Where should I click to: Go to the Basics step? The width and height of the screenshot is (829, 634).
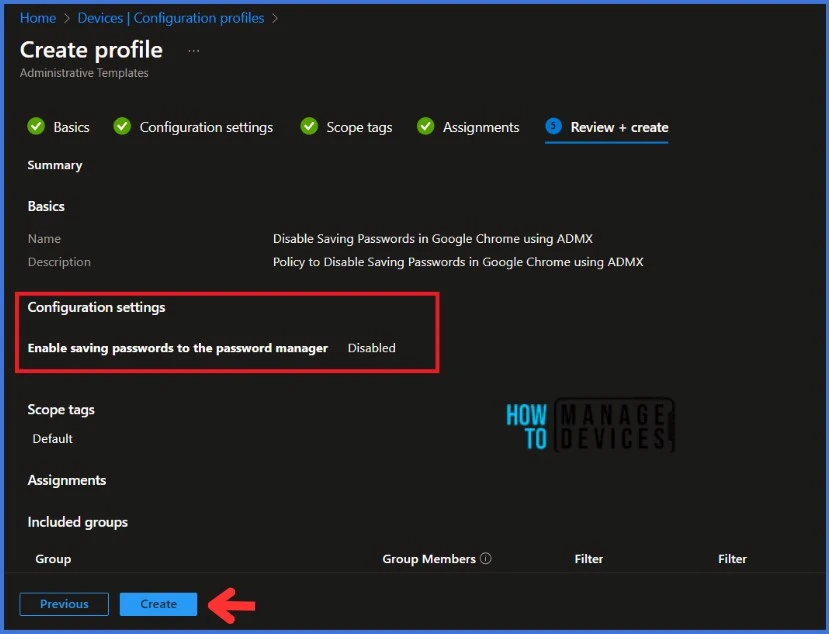point(71,127)
